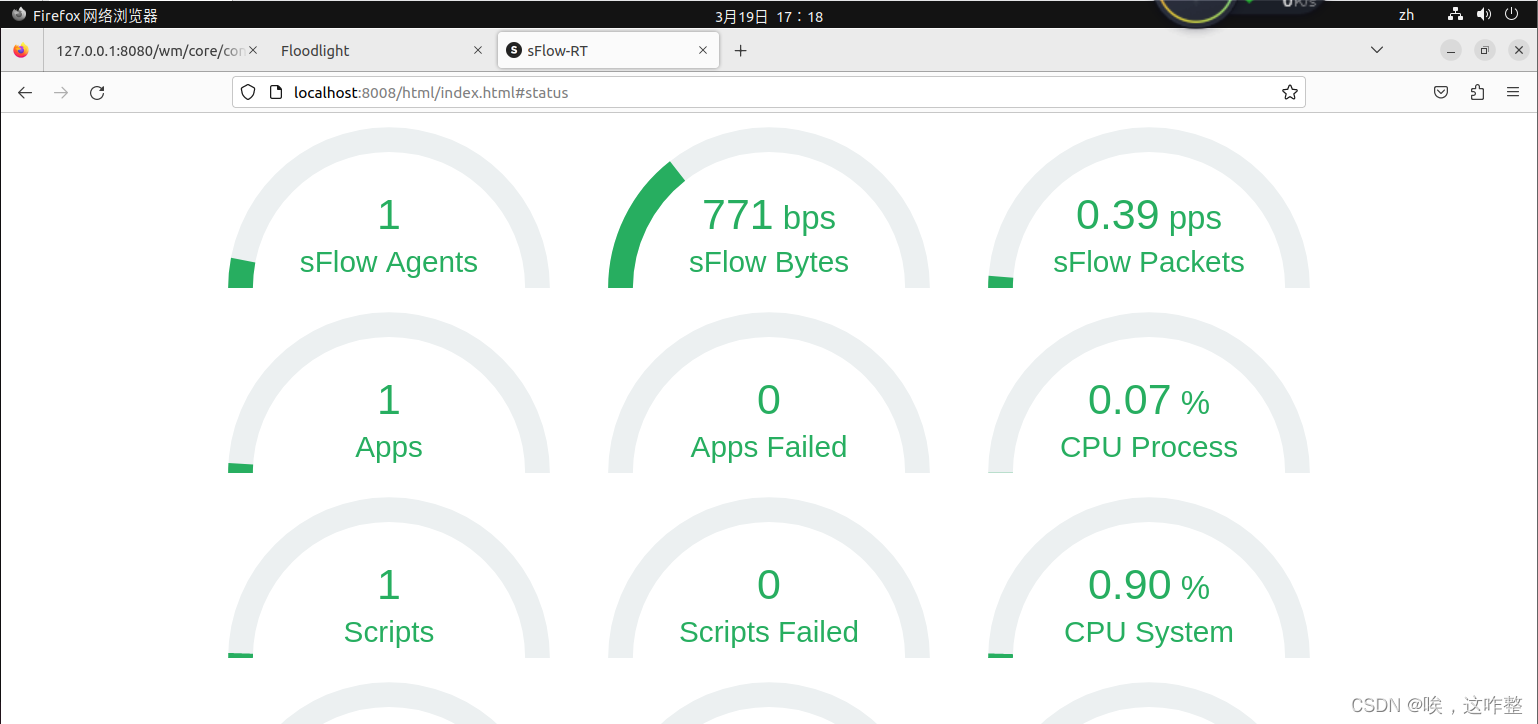The width and height of the screenshot is (1538, 724).
Task: Click the sFlow Packets gauge arc
Action: pos(1149,208)
